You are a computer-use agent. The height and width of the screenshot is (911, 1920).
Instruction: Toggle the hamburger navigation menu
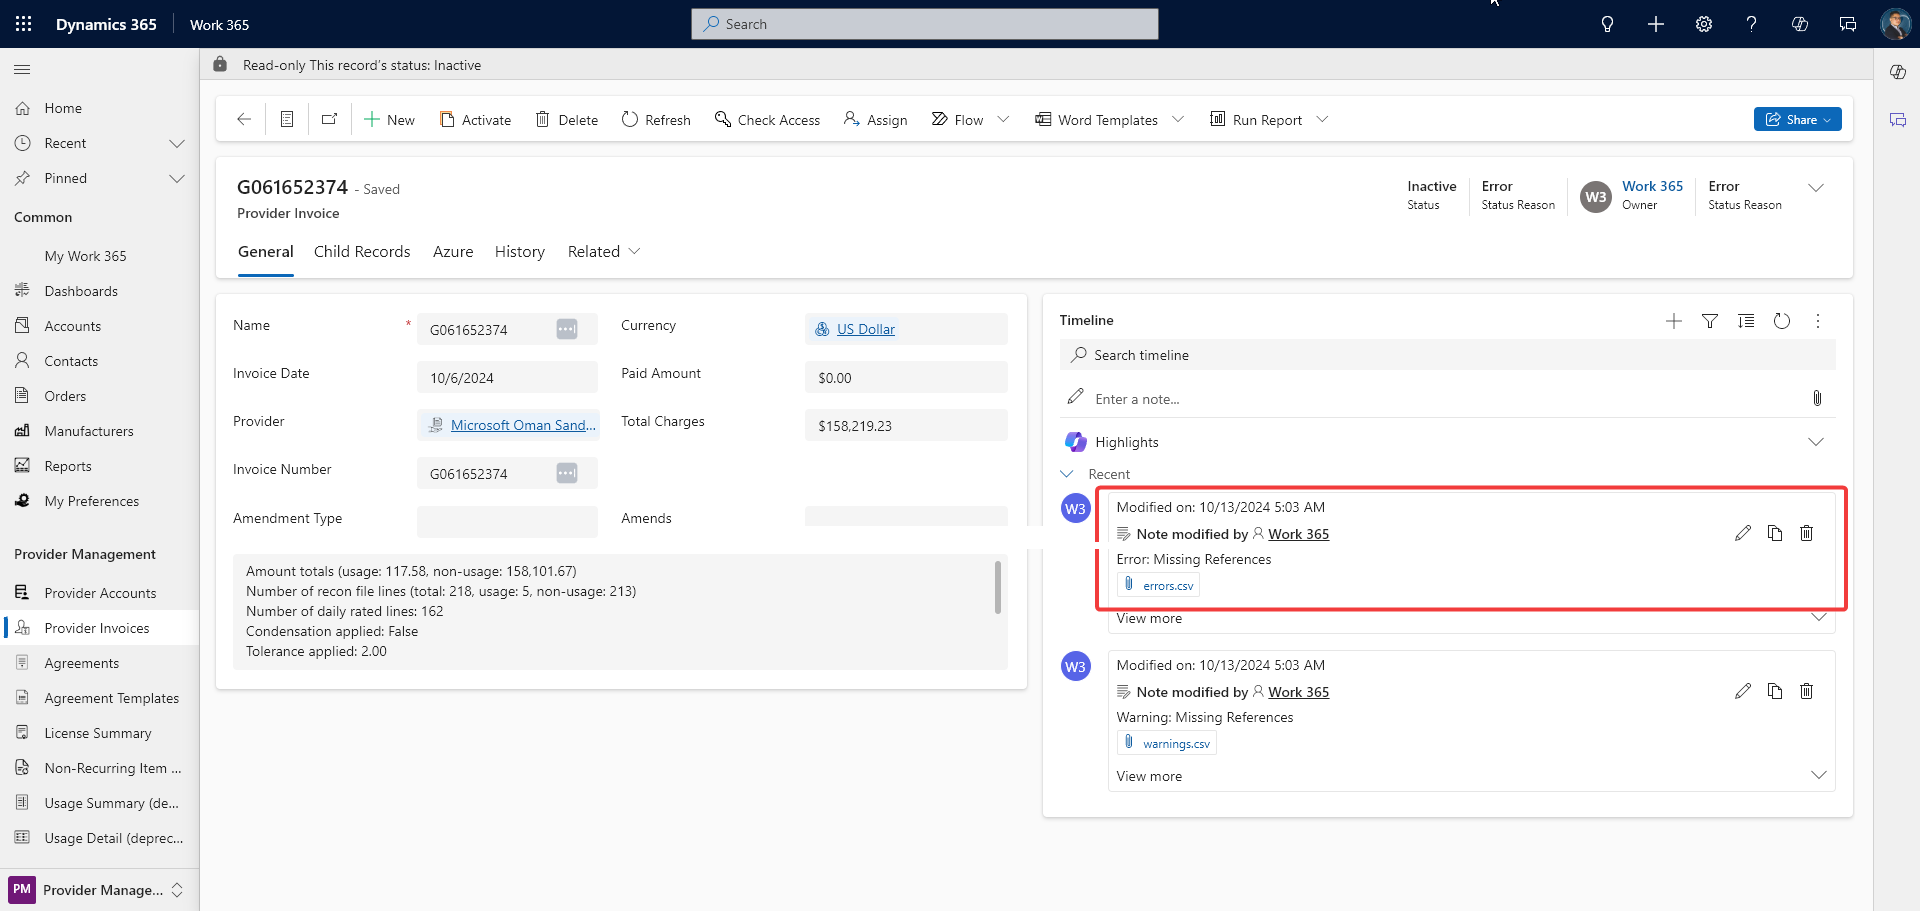coord(22,69)
